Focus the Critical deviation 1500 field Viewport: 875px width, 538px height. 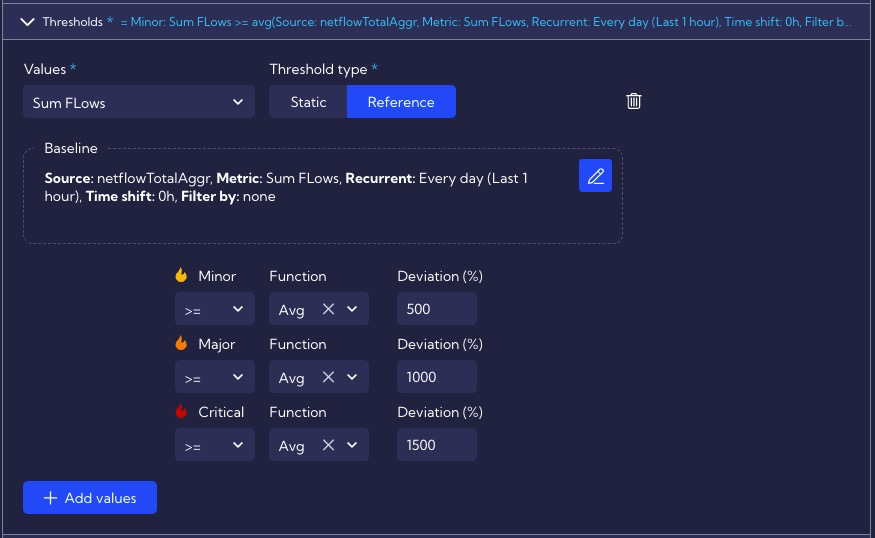437,445
